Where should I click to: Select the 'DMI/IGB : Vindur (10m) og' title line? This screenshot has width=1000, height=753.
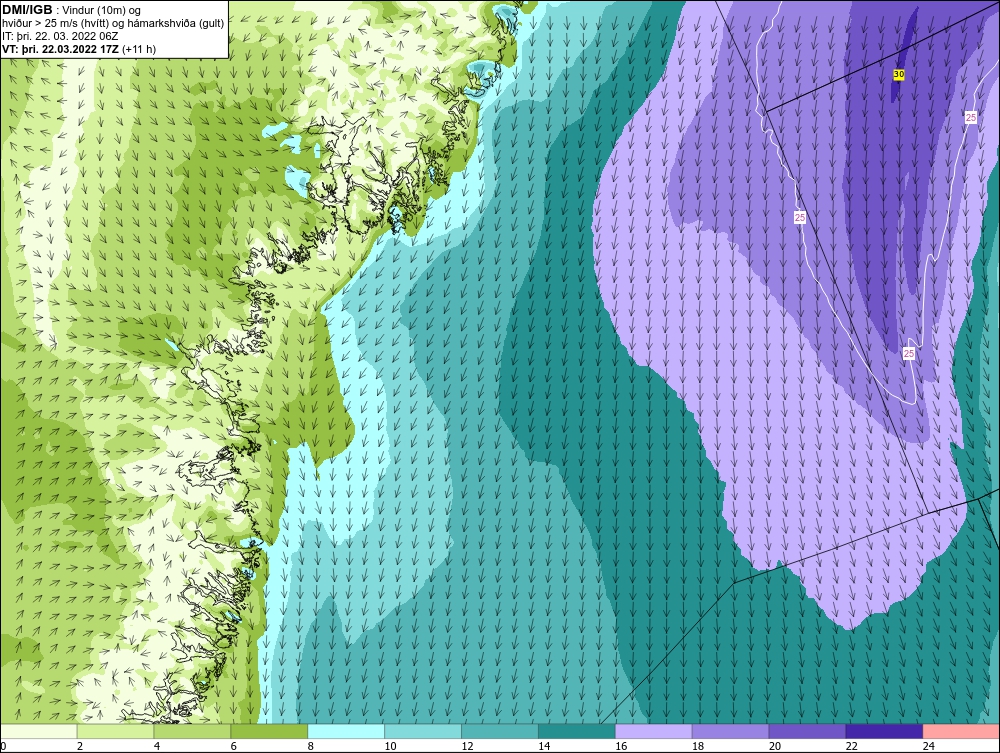[72, 10]
